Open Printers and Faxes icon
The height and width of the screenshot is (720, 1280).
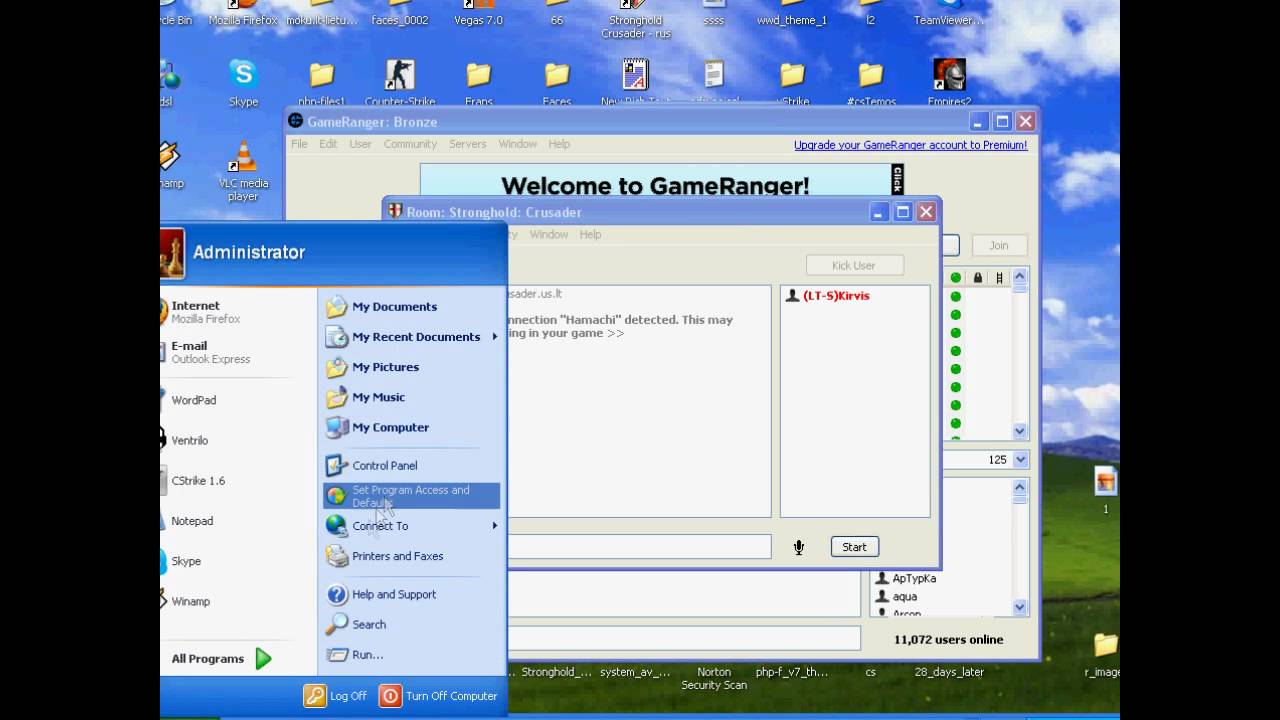337,556
